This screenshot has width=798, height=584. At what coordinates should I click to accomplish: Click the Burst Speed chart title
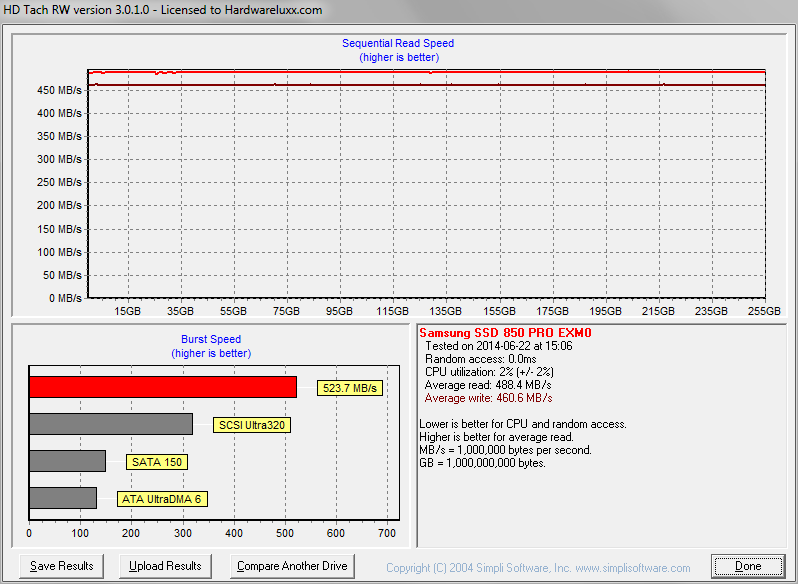click(x=211, y=339)
